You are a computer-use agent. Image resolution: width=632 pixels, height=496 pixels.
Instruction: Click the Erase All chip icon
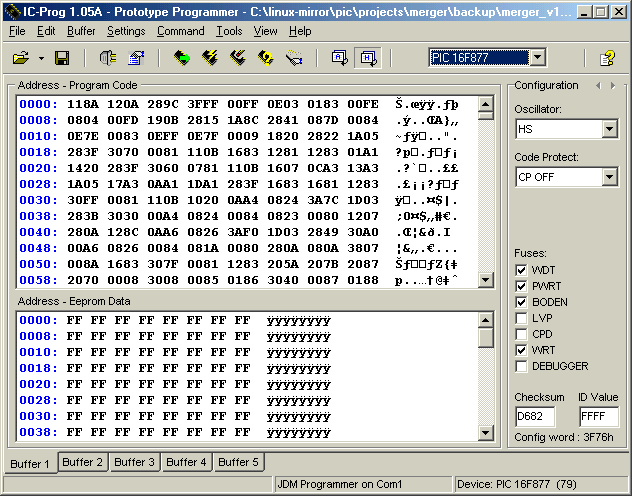(238, 59)
